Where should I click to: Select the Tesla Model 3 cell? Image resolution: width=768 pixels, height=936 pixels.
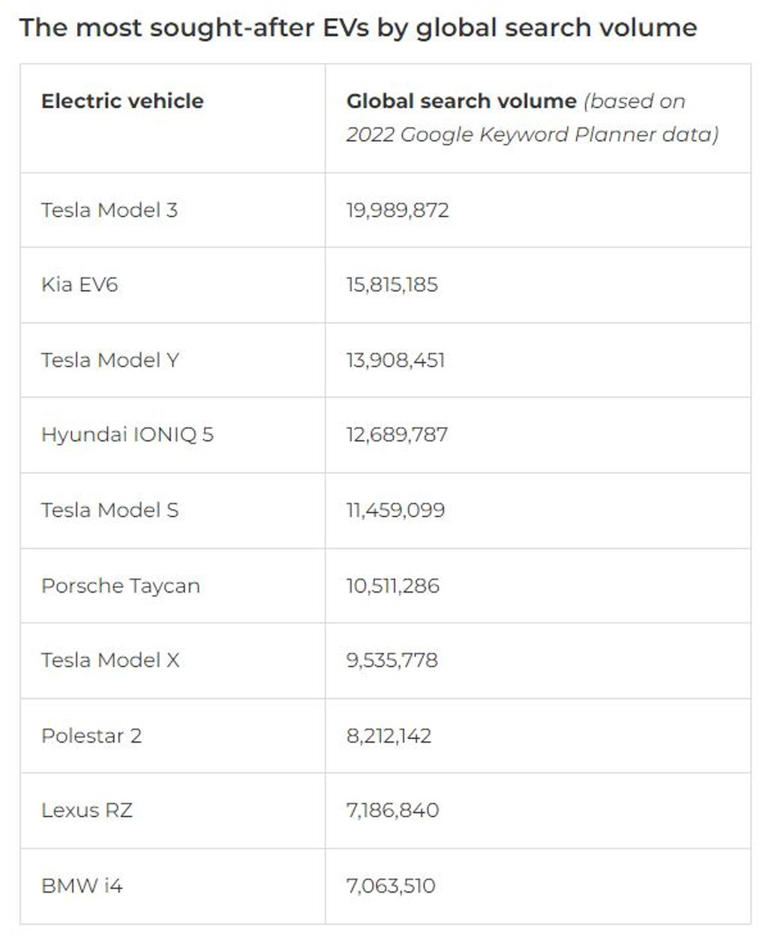[x=109, y=210]
